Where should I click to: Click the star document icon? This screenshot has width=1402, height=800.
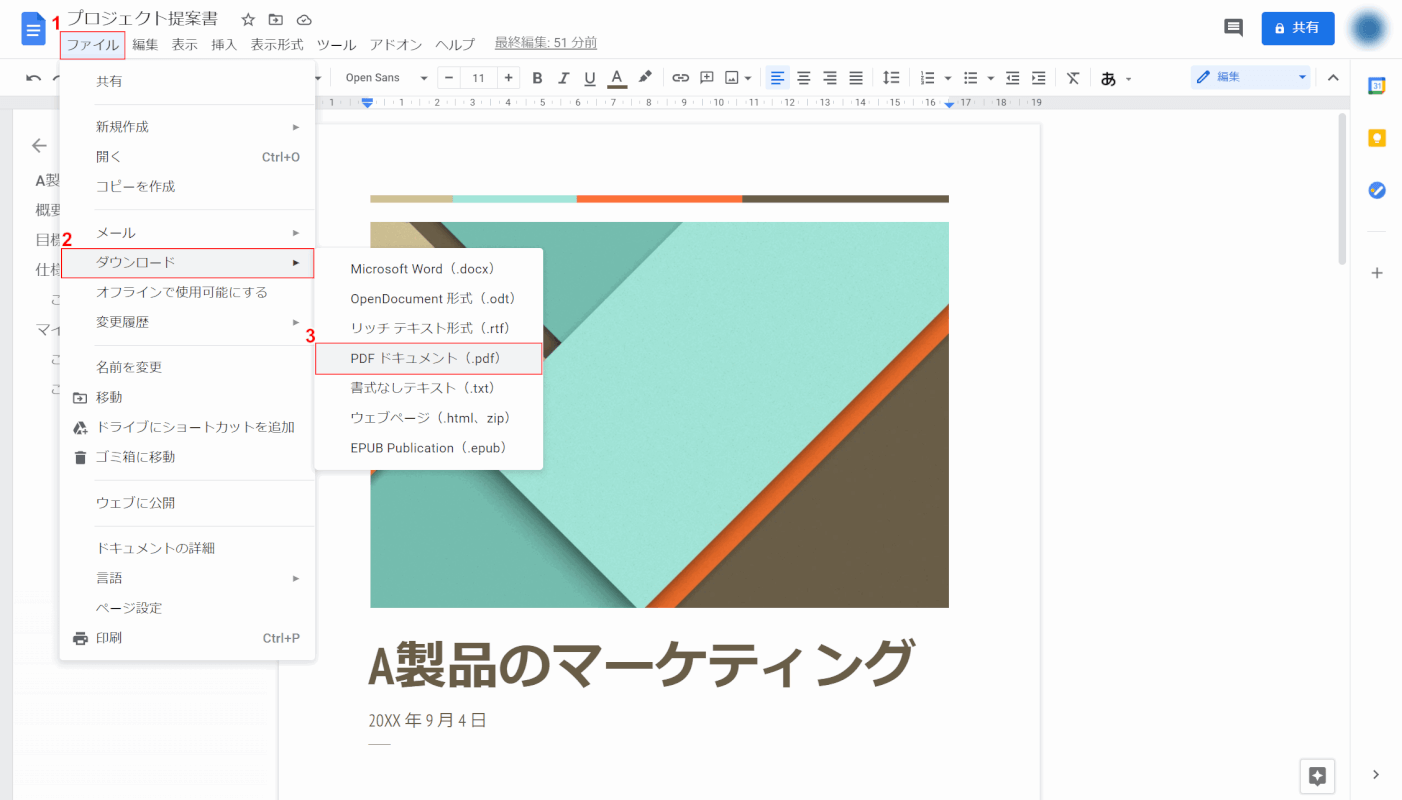tap(248, 20)
